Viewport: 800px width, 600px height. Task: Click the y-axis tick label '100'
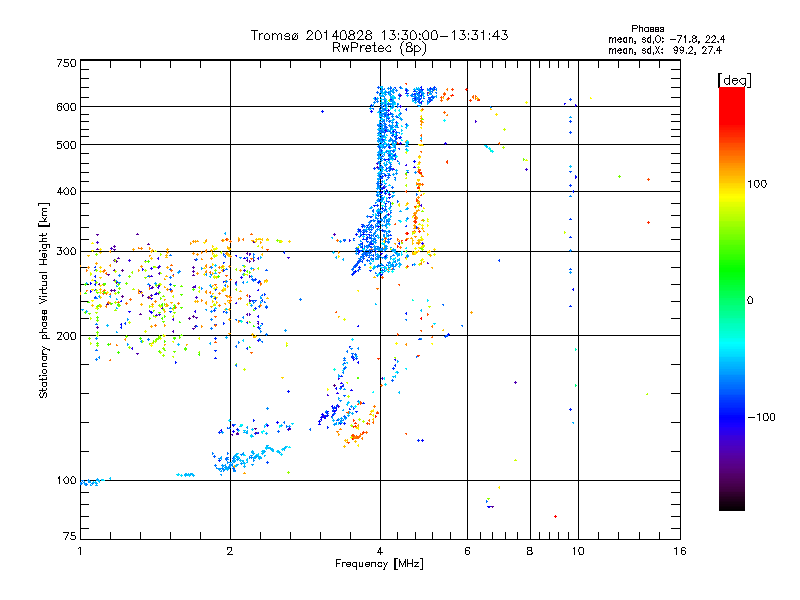click(66, 481)
